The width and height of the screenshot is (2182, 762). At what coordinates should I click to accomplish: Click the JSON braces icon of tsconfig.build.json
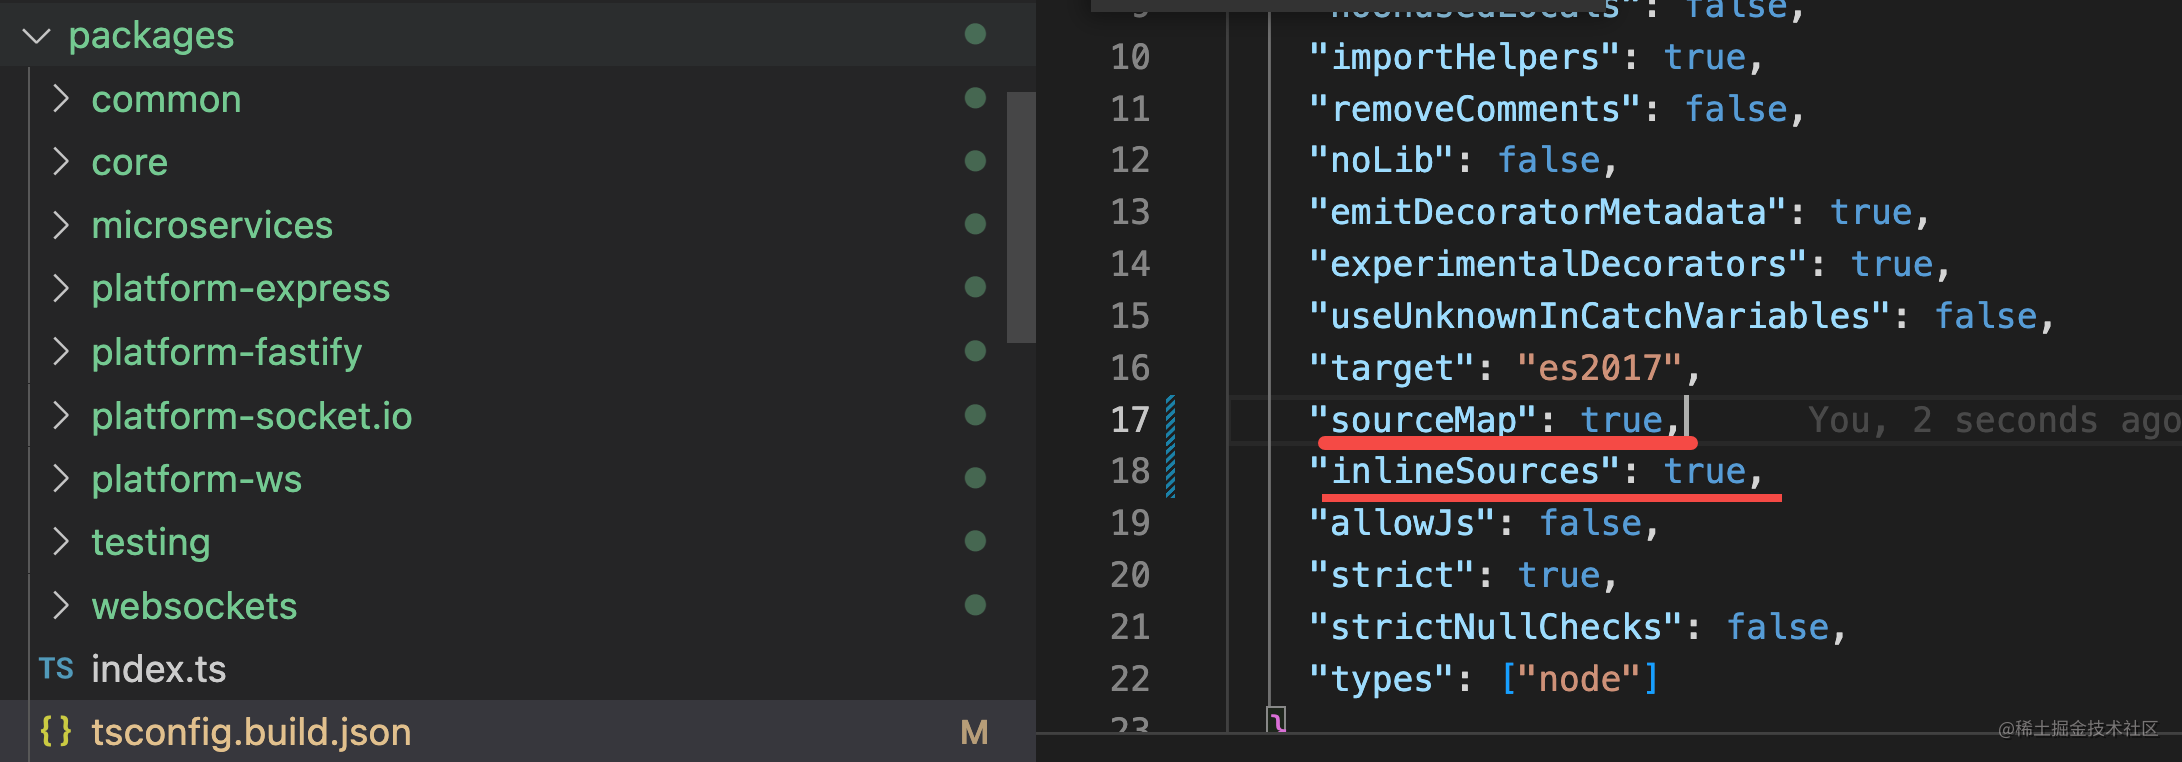[56, 732]
